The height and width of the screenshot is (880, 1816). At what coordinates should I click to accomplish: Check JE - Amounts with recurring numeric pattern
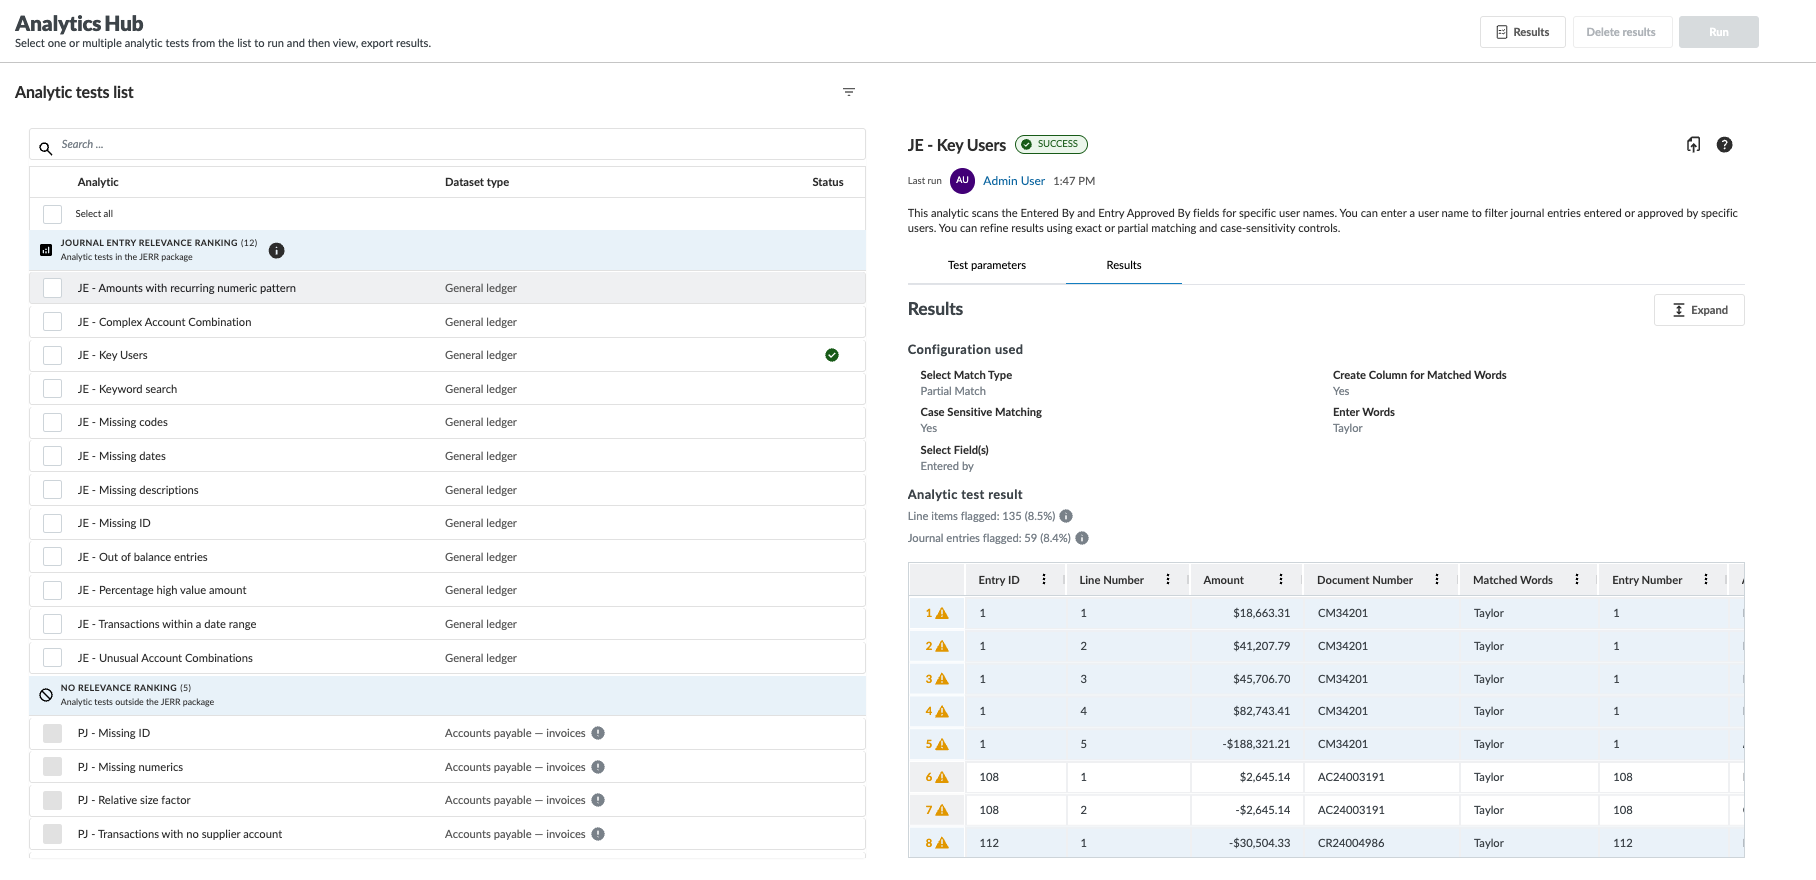coord(53,288)
